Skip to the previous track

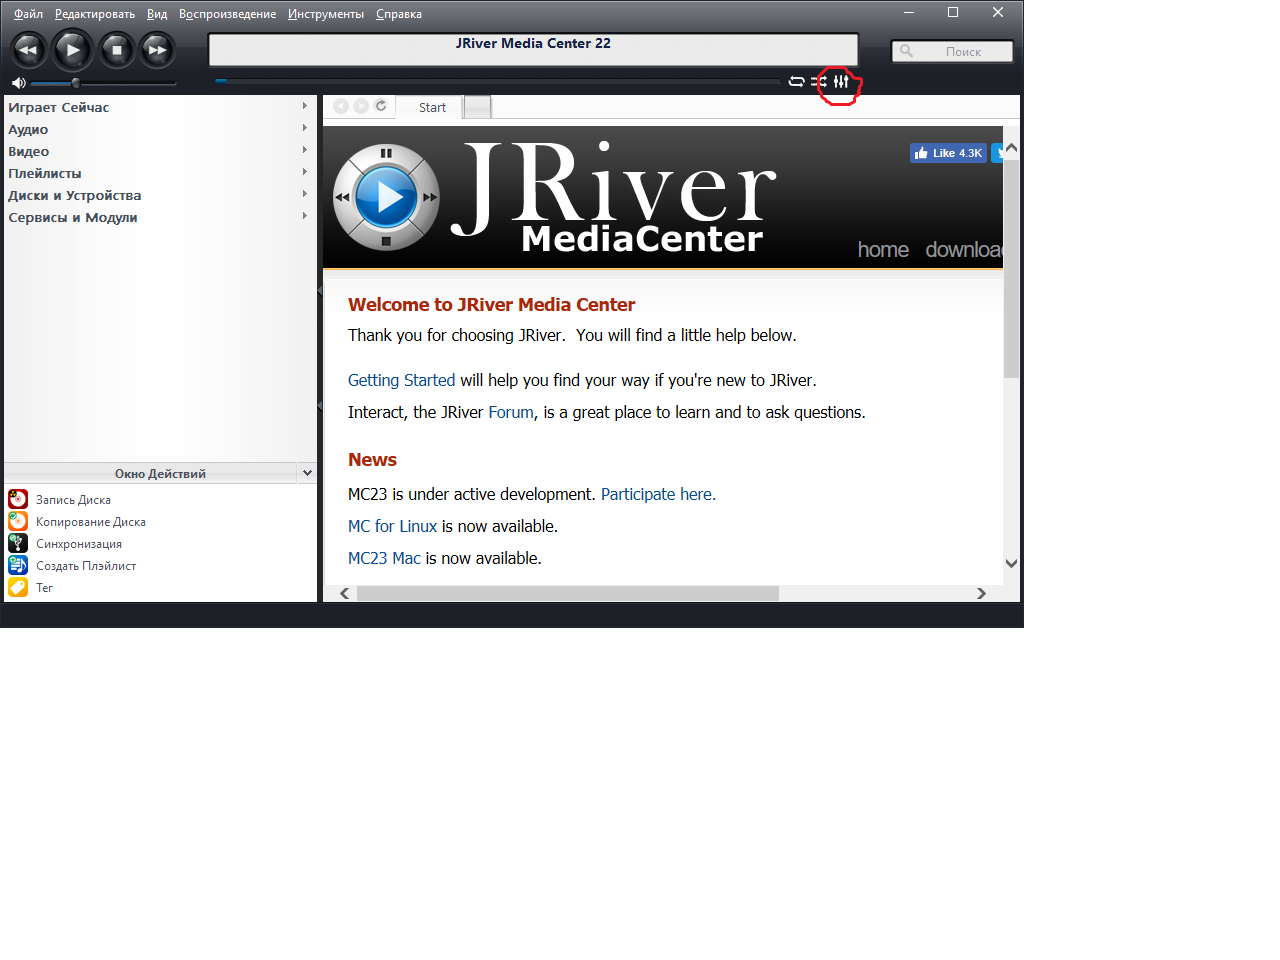pos(28,50)
